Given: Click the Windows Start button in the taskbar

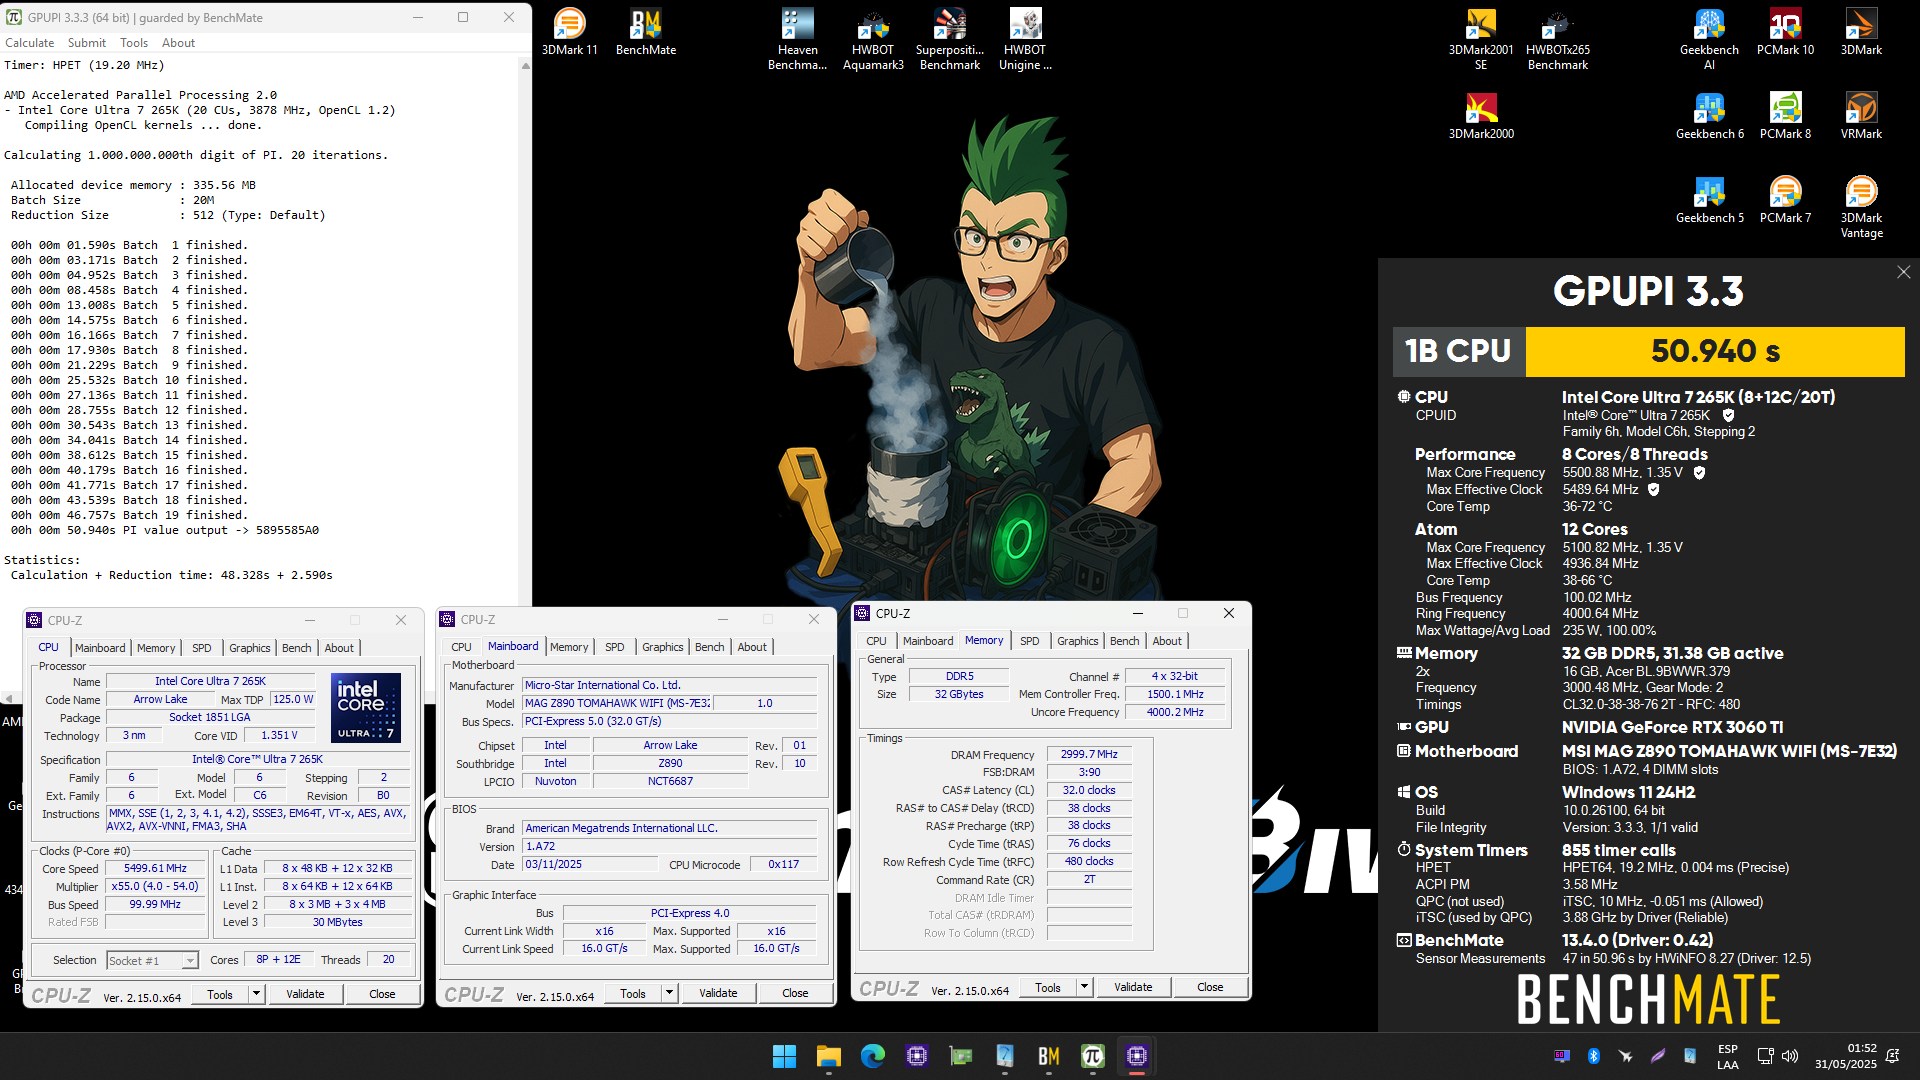Looking at the screenshot, I should (x=784, y=1056).
